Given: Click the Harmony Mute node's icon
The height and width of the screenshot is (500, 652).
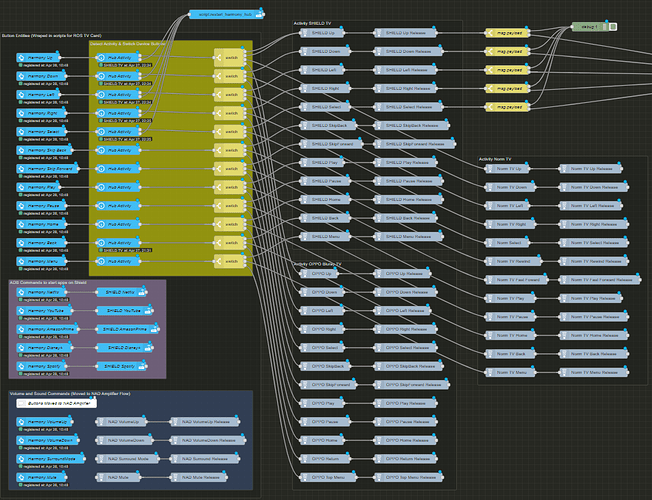Looking at the screenshot, I should coord(21,478).
